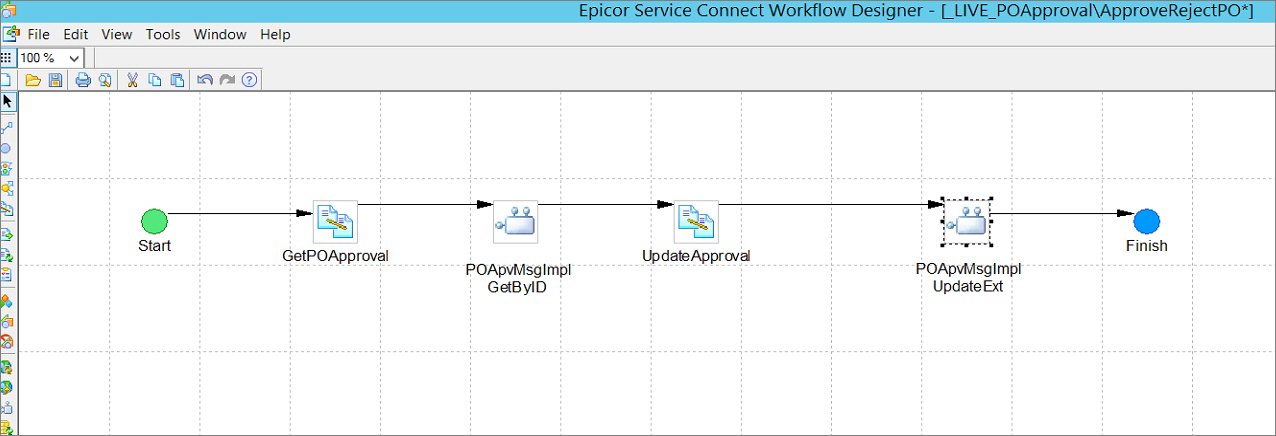Click the UpdateExt label text
The image size is (1276, 436).
(967, 287)
